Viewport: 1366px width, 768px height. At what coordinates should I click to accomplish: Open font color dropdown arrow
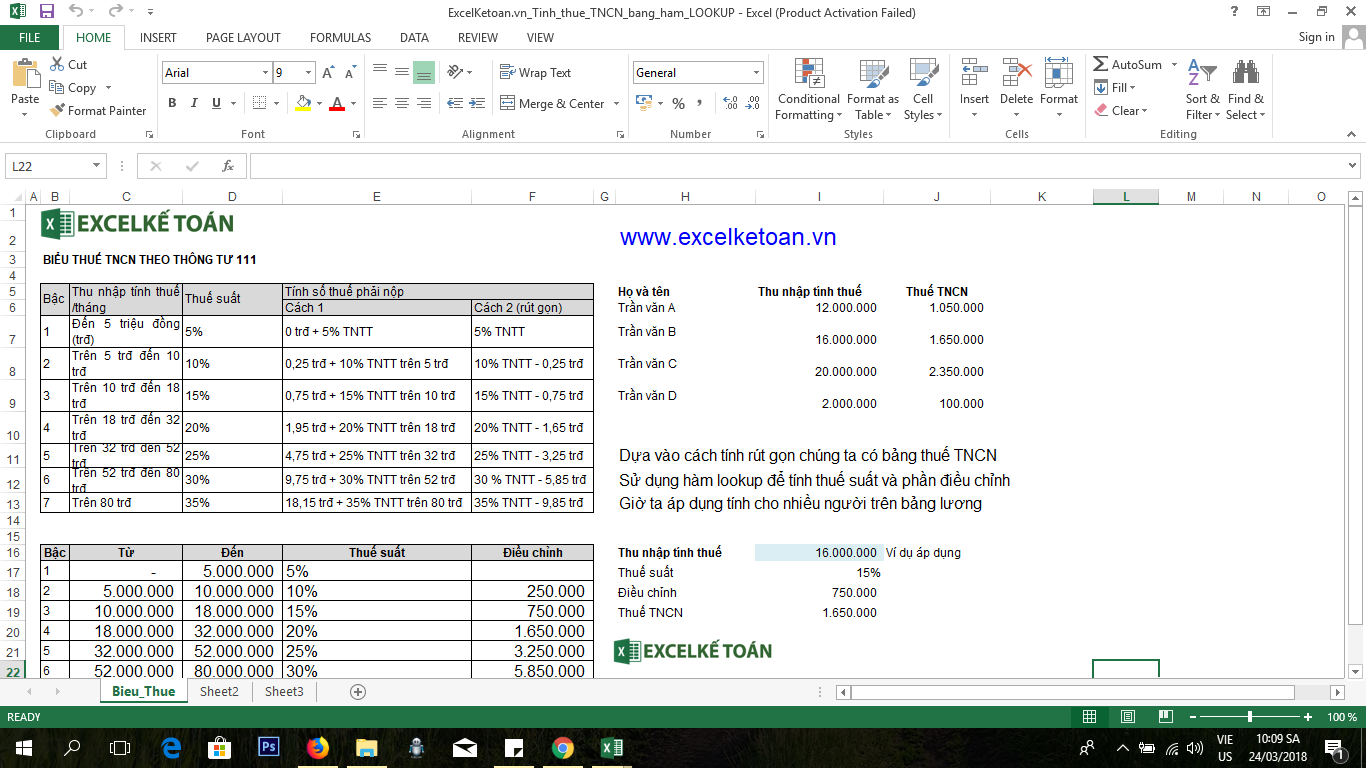click(353, 104)
